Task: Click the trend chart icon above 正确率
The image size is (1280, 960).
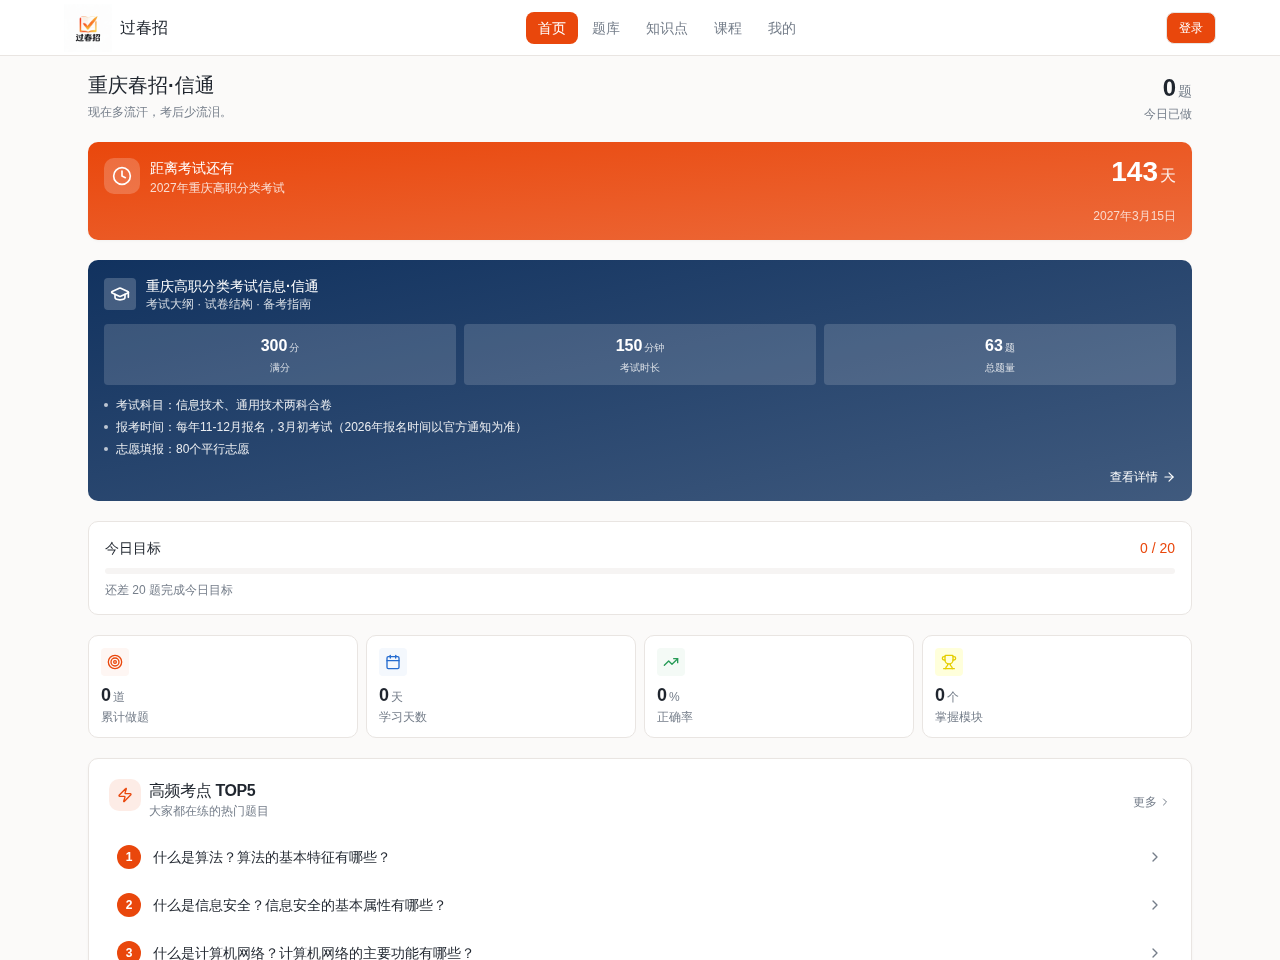Action: point(671,662)
